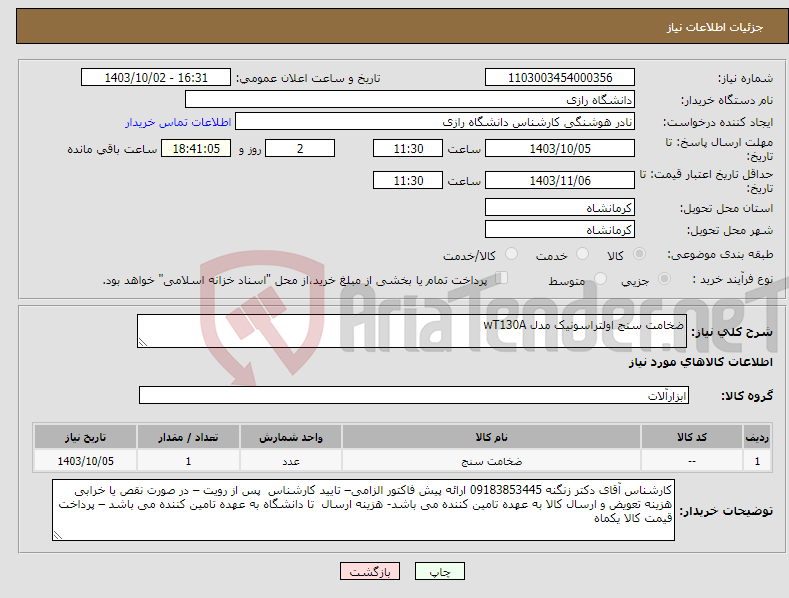Click the remaining time 18:41:05 field
This screenshot has height=598, width=789.
tap(196, 148)
